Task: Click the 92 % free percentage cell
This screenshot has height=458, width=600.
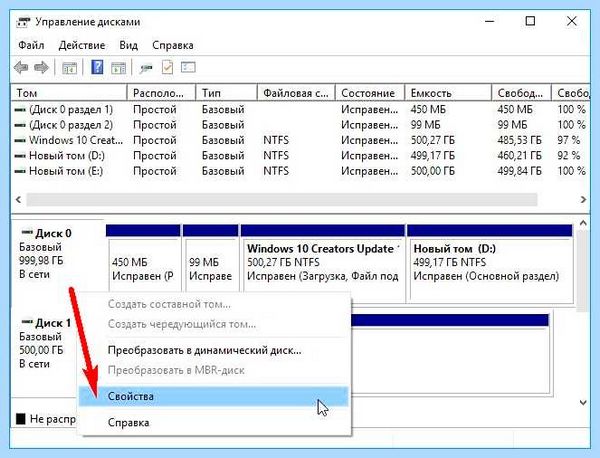Action: click(569, 156)
